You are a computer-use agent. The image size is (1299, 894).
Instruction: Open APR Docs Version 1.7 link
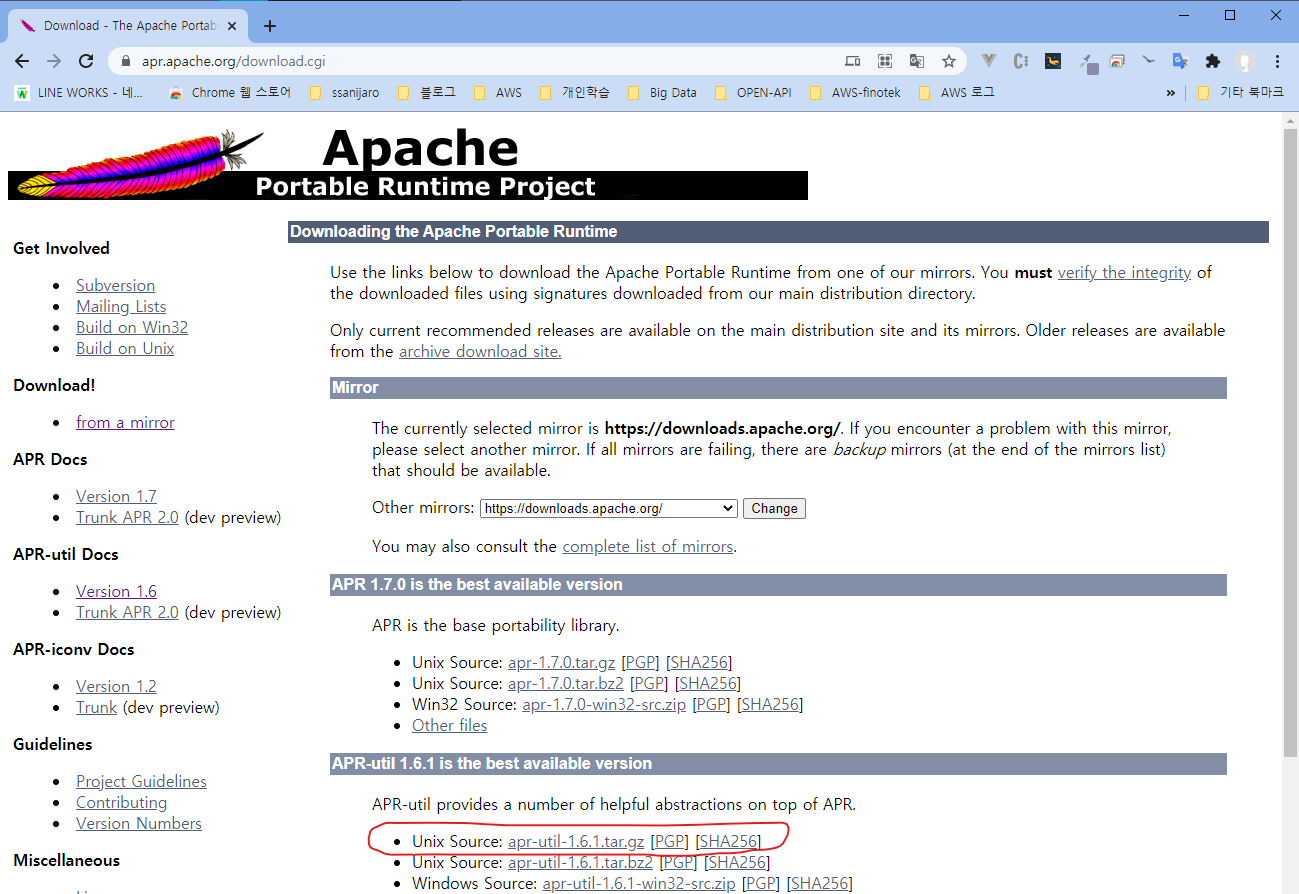pyautogui.click(x=116, y=496)
